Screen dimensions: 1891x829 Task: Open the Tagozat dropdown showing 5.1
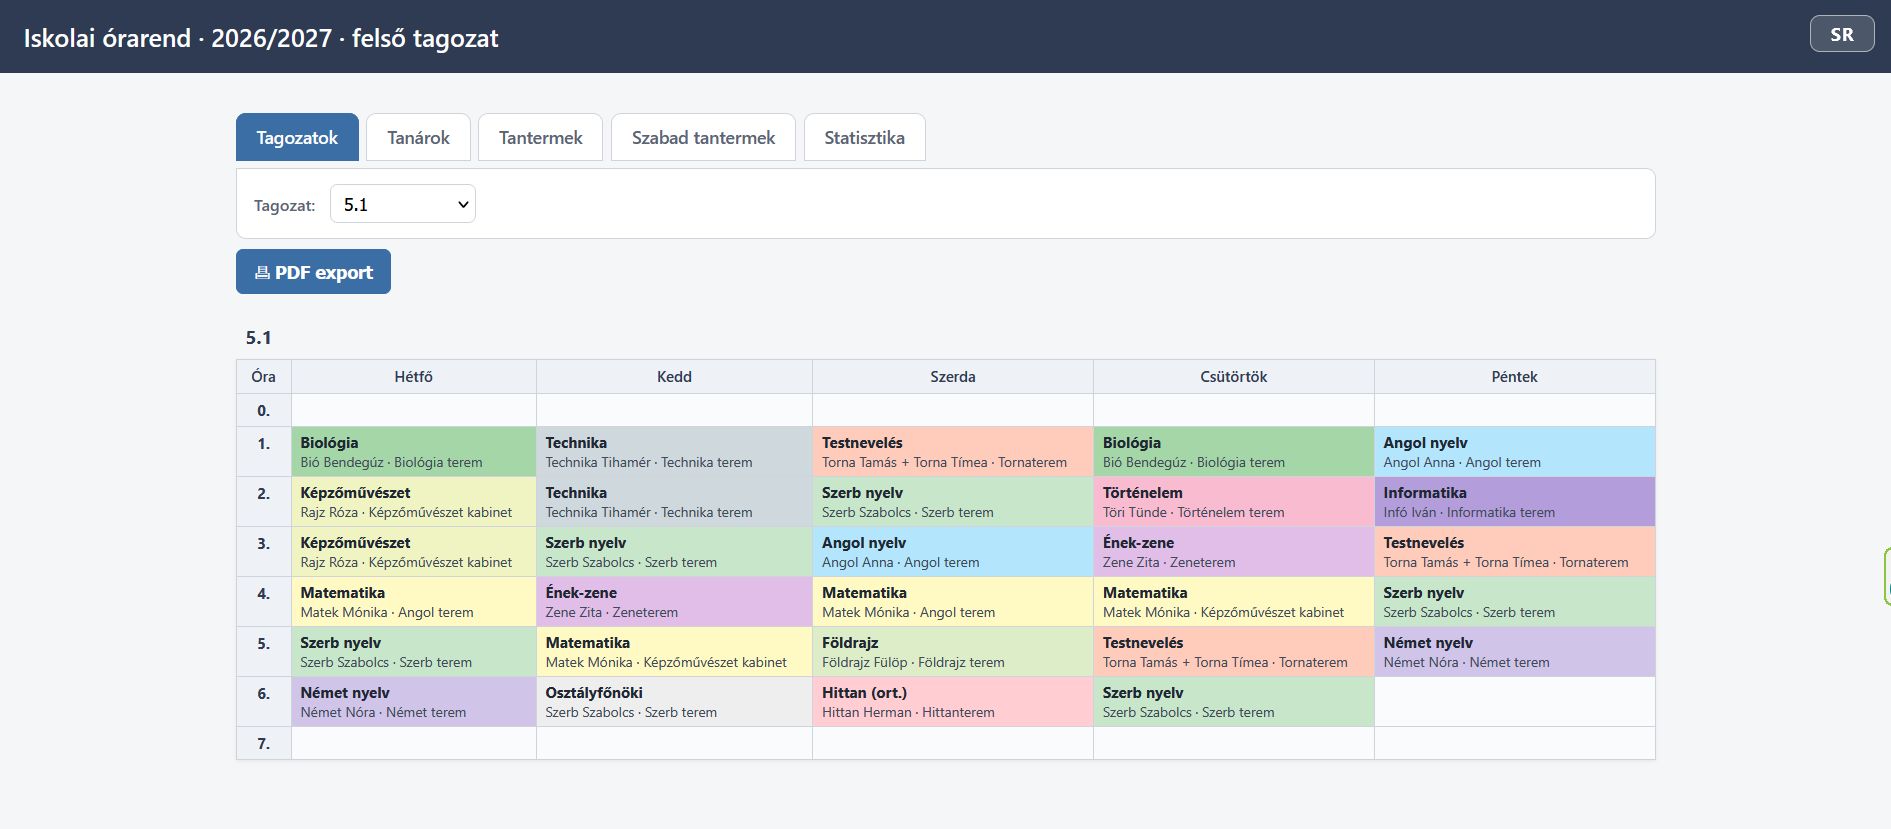pyautogui.click(x=403, y=204)
